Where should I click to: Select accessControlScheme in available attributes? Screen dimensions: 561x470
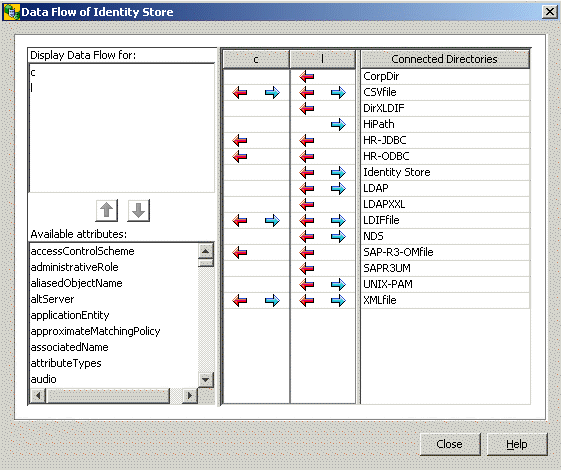pyautogui.click(x=83, y=251)
